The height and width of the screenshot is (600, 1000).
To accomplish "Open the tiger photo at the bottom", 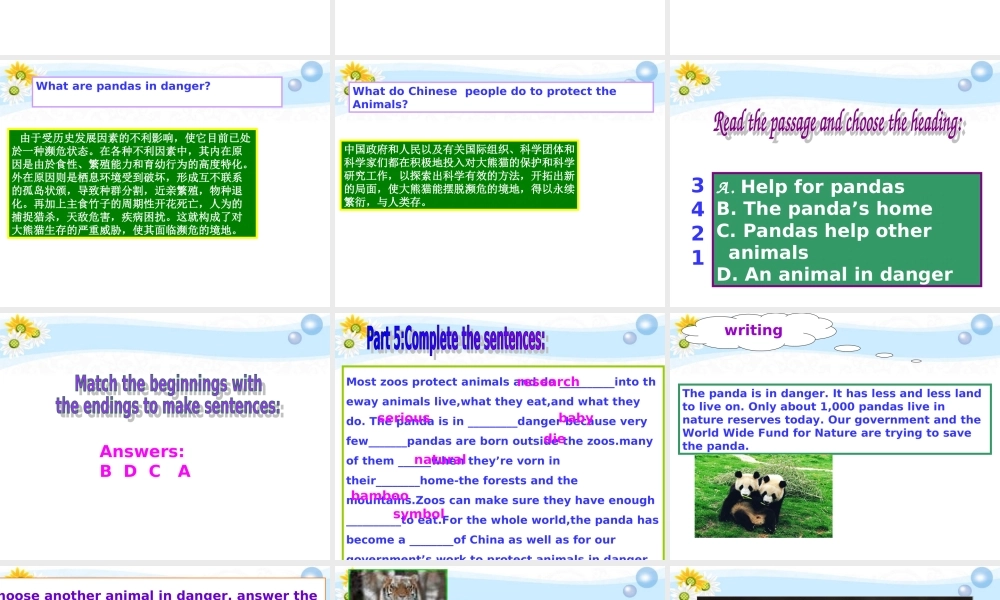I will coord(398,585).
